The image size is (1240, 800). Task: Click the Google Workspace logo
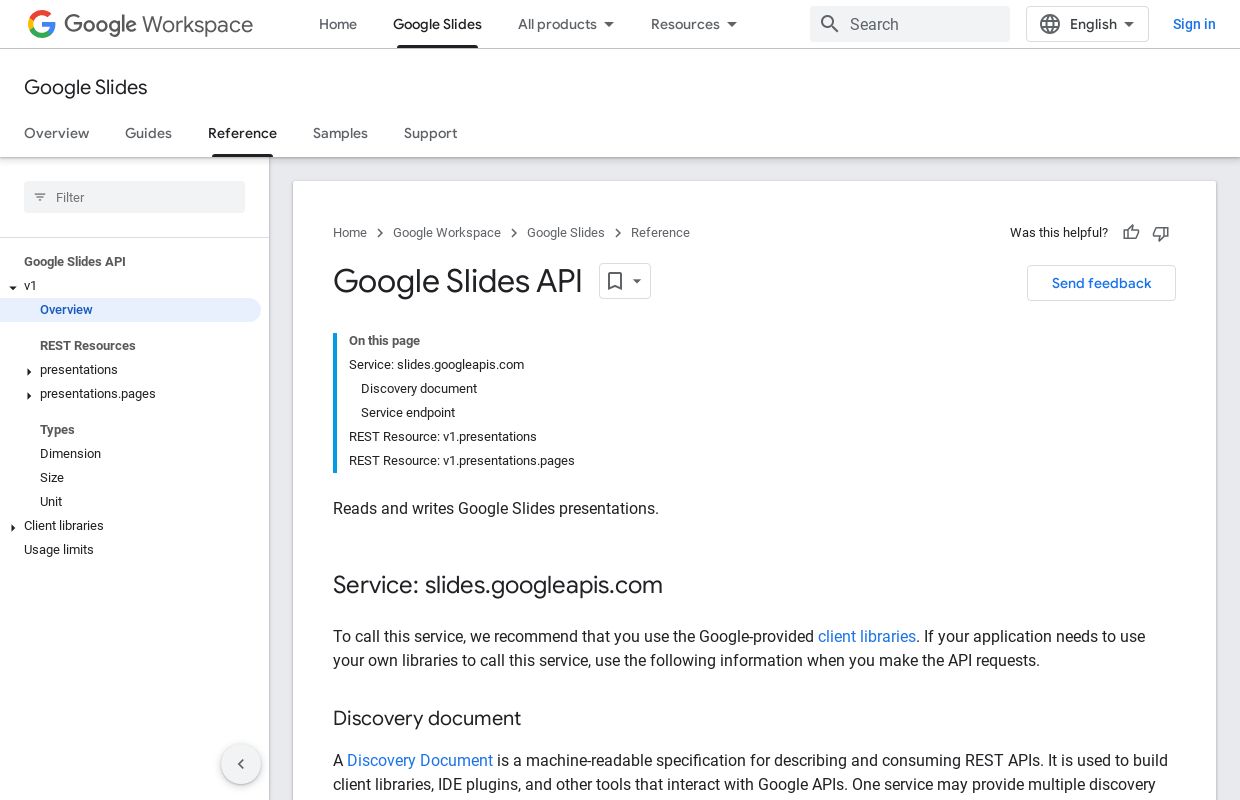(x=140, y=24)
